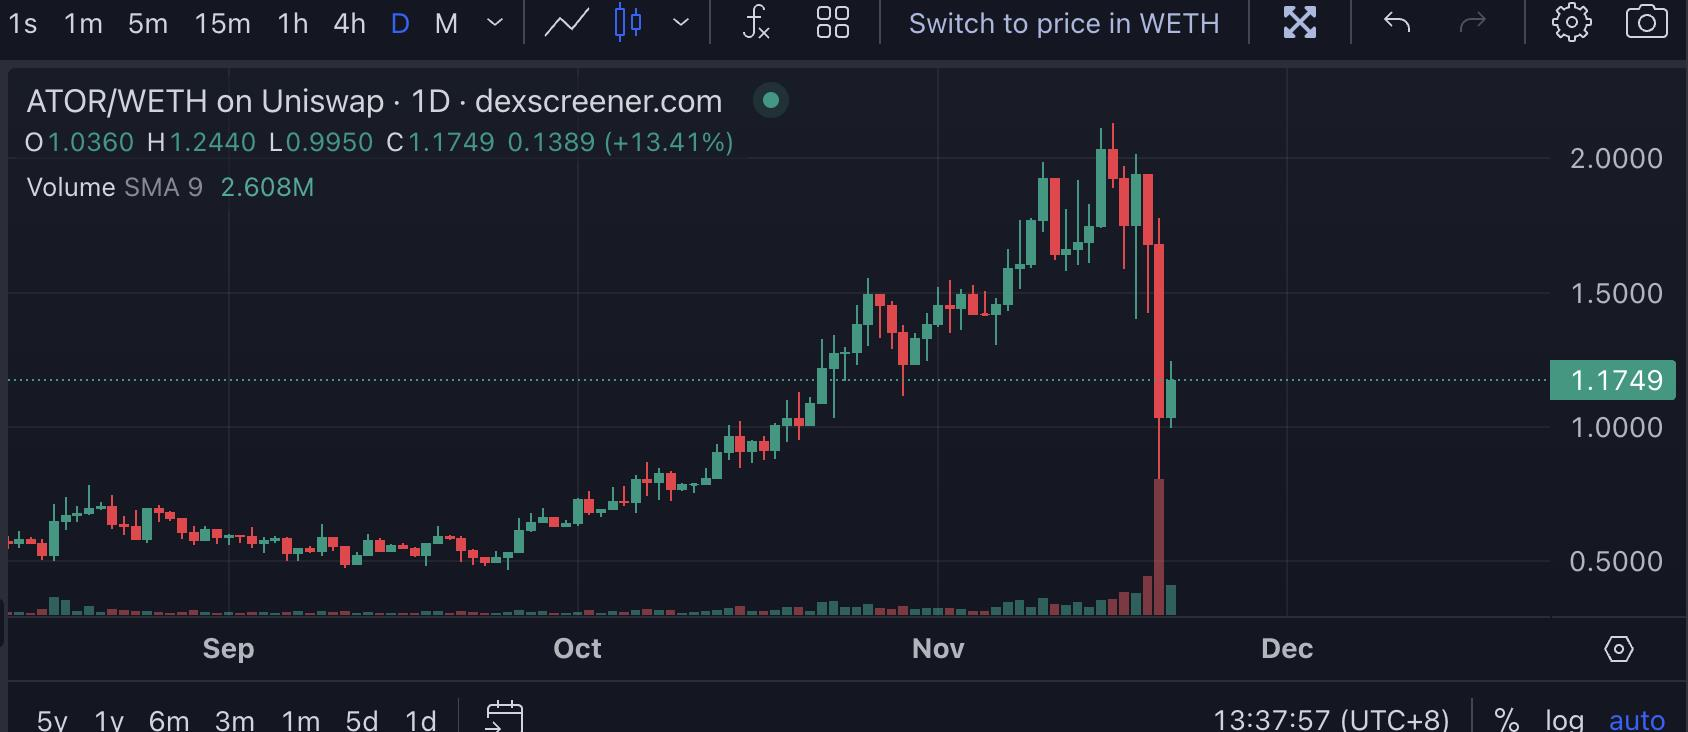The height and width of the screenshot is (732, 1688).
Task: Expand the chart type dropdown arrow
Action: pyautogui.click(x=681, y=23)
